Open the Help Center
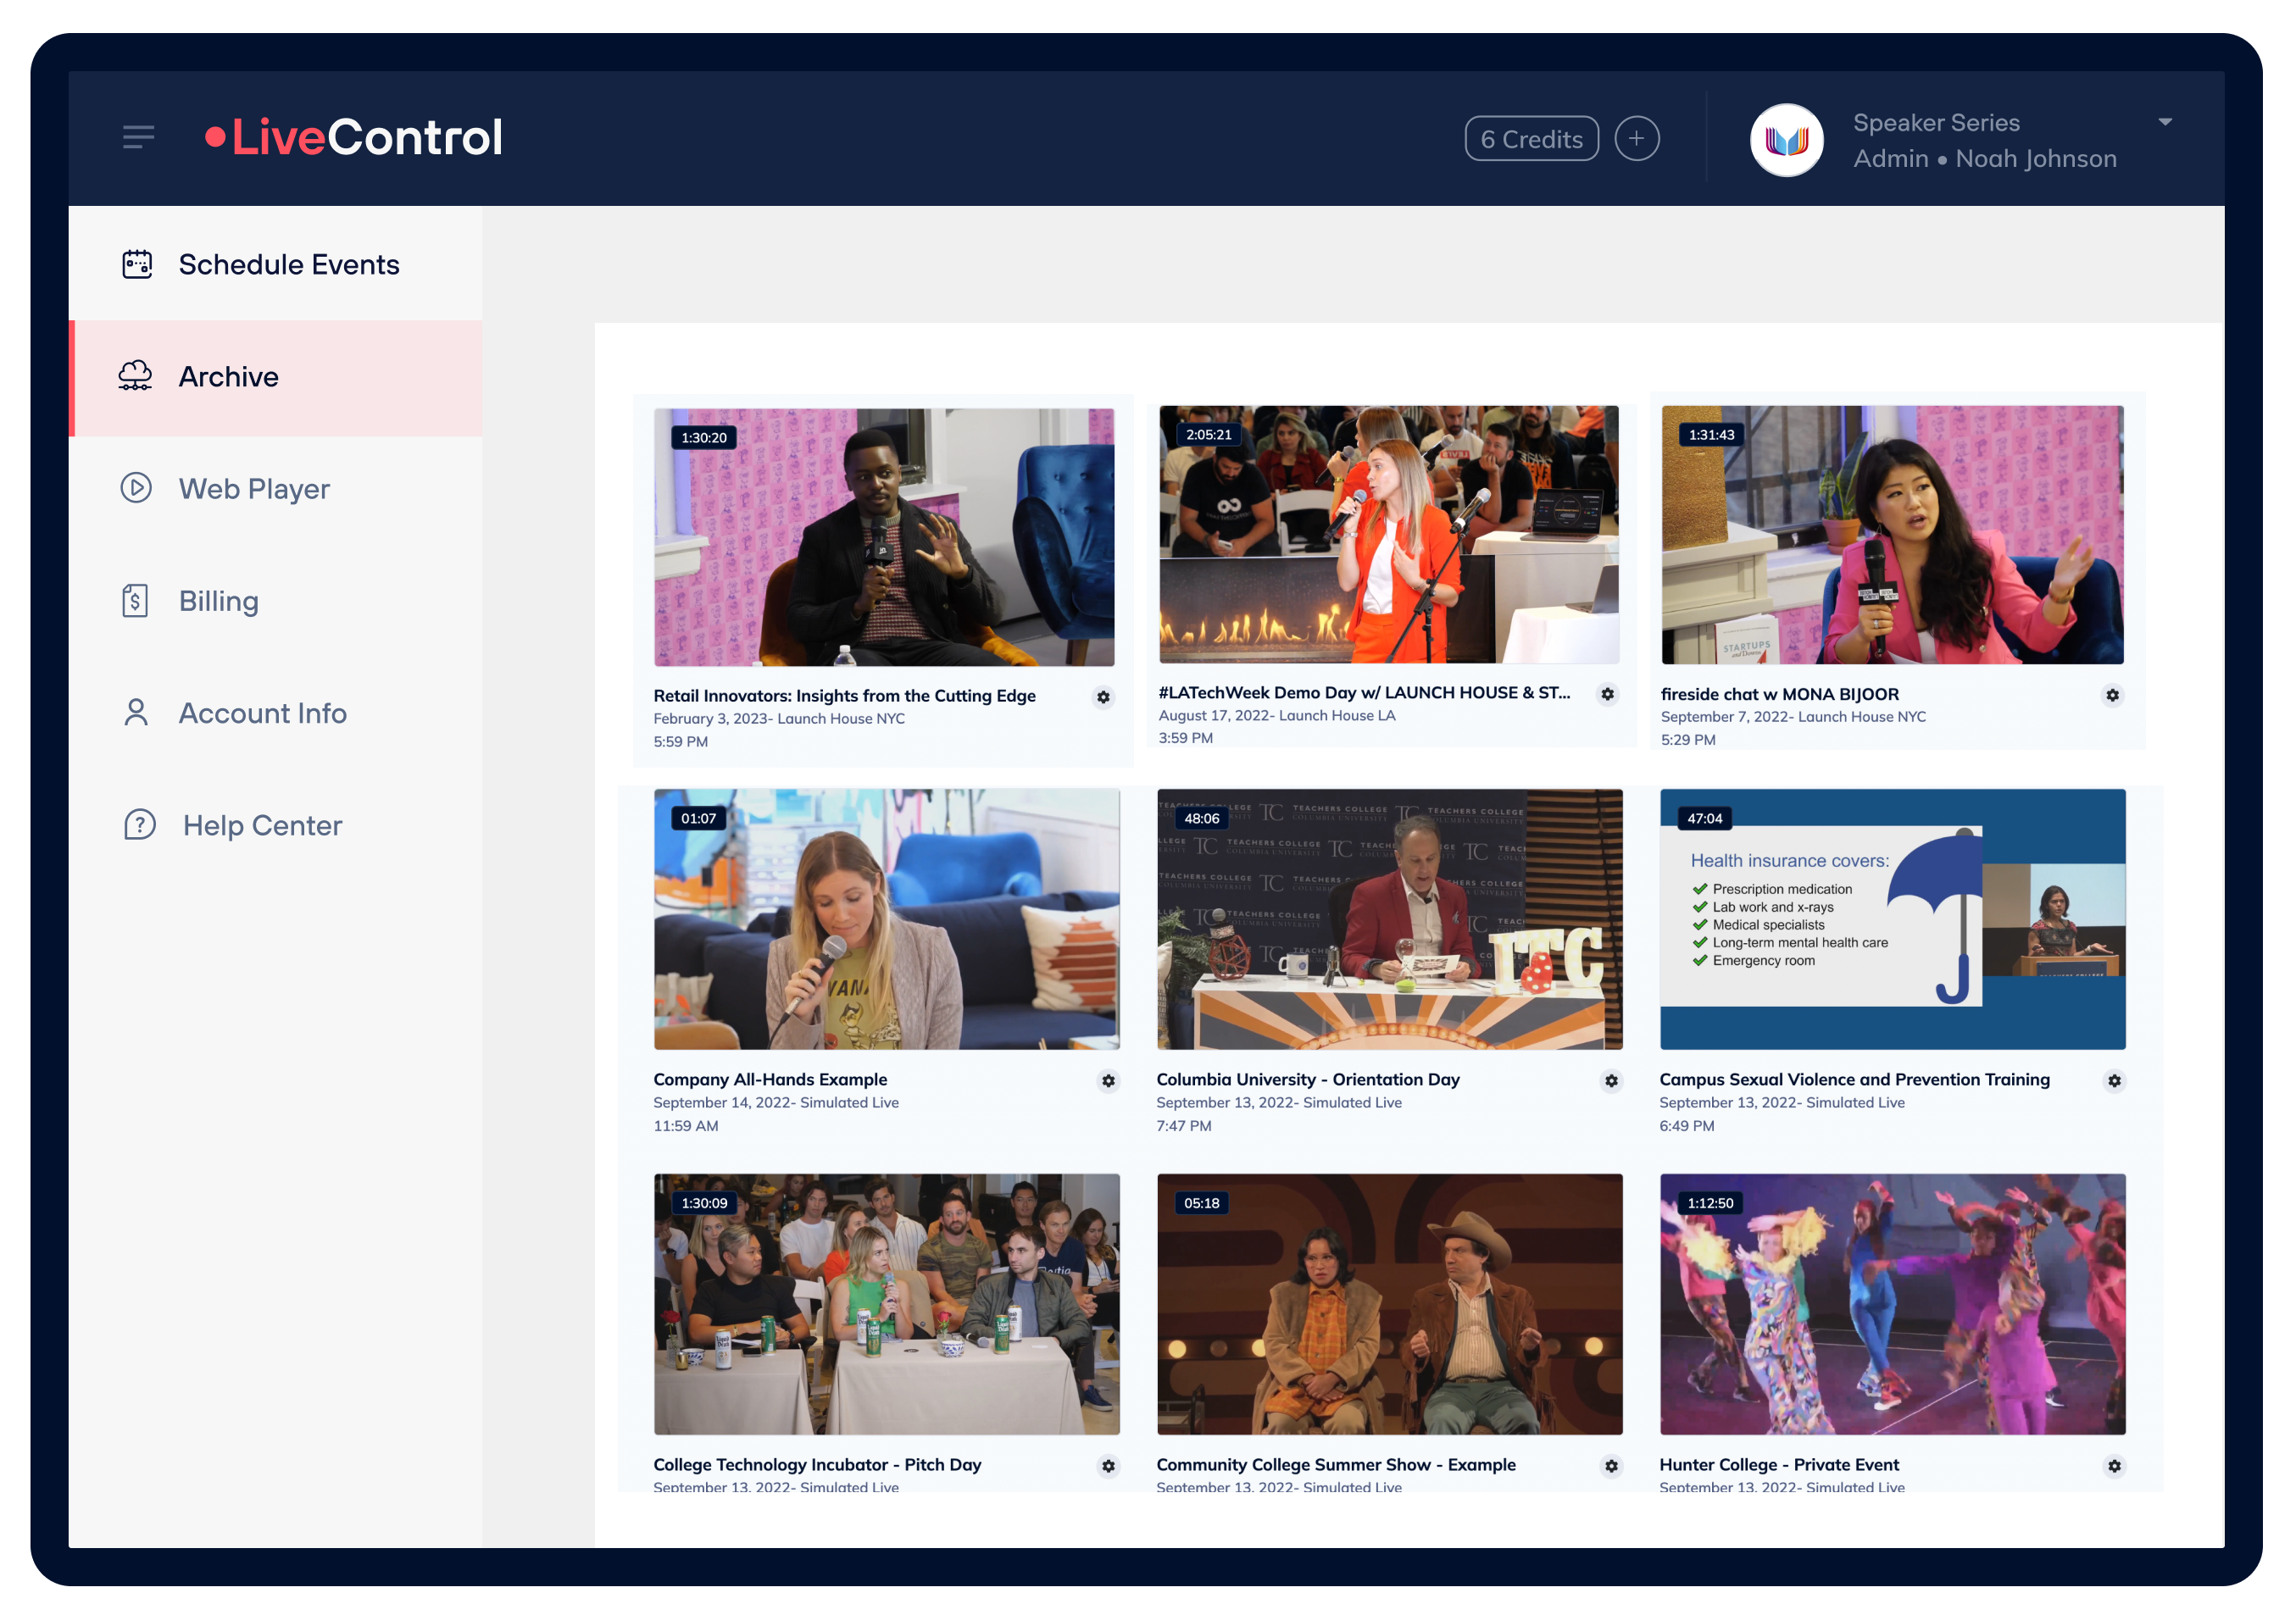This screenshot has height=1604, width=2296. [x=262, y=825]
